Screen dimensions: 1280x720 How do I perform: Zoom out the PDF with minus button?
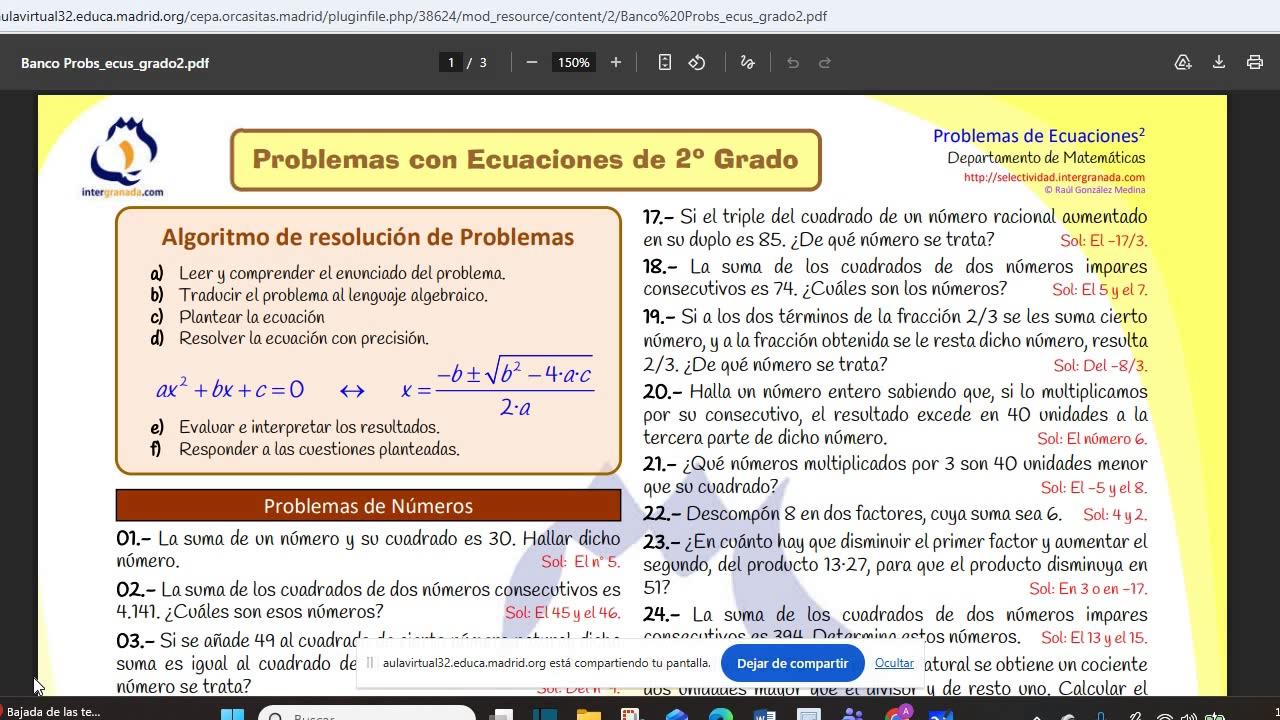pos(532,62)
